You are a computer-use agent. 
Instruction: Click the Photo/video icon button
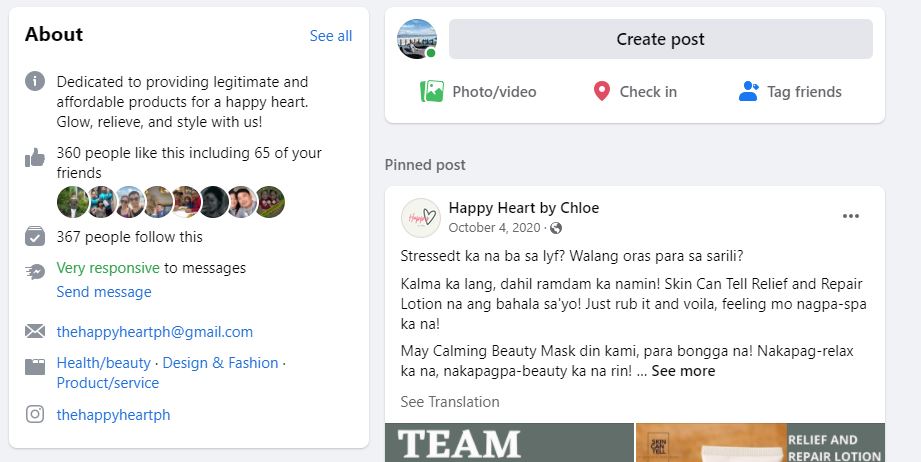478,92
